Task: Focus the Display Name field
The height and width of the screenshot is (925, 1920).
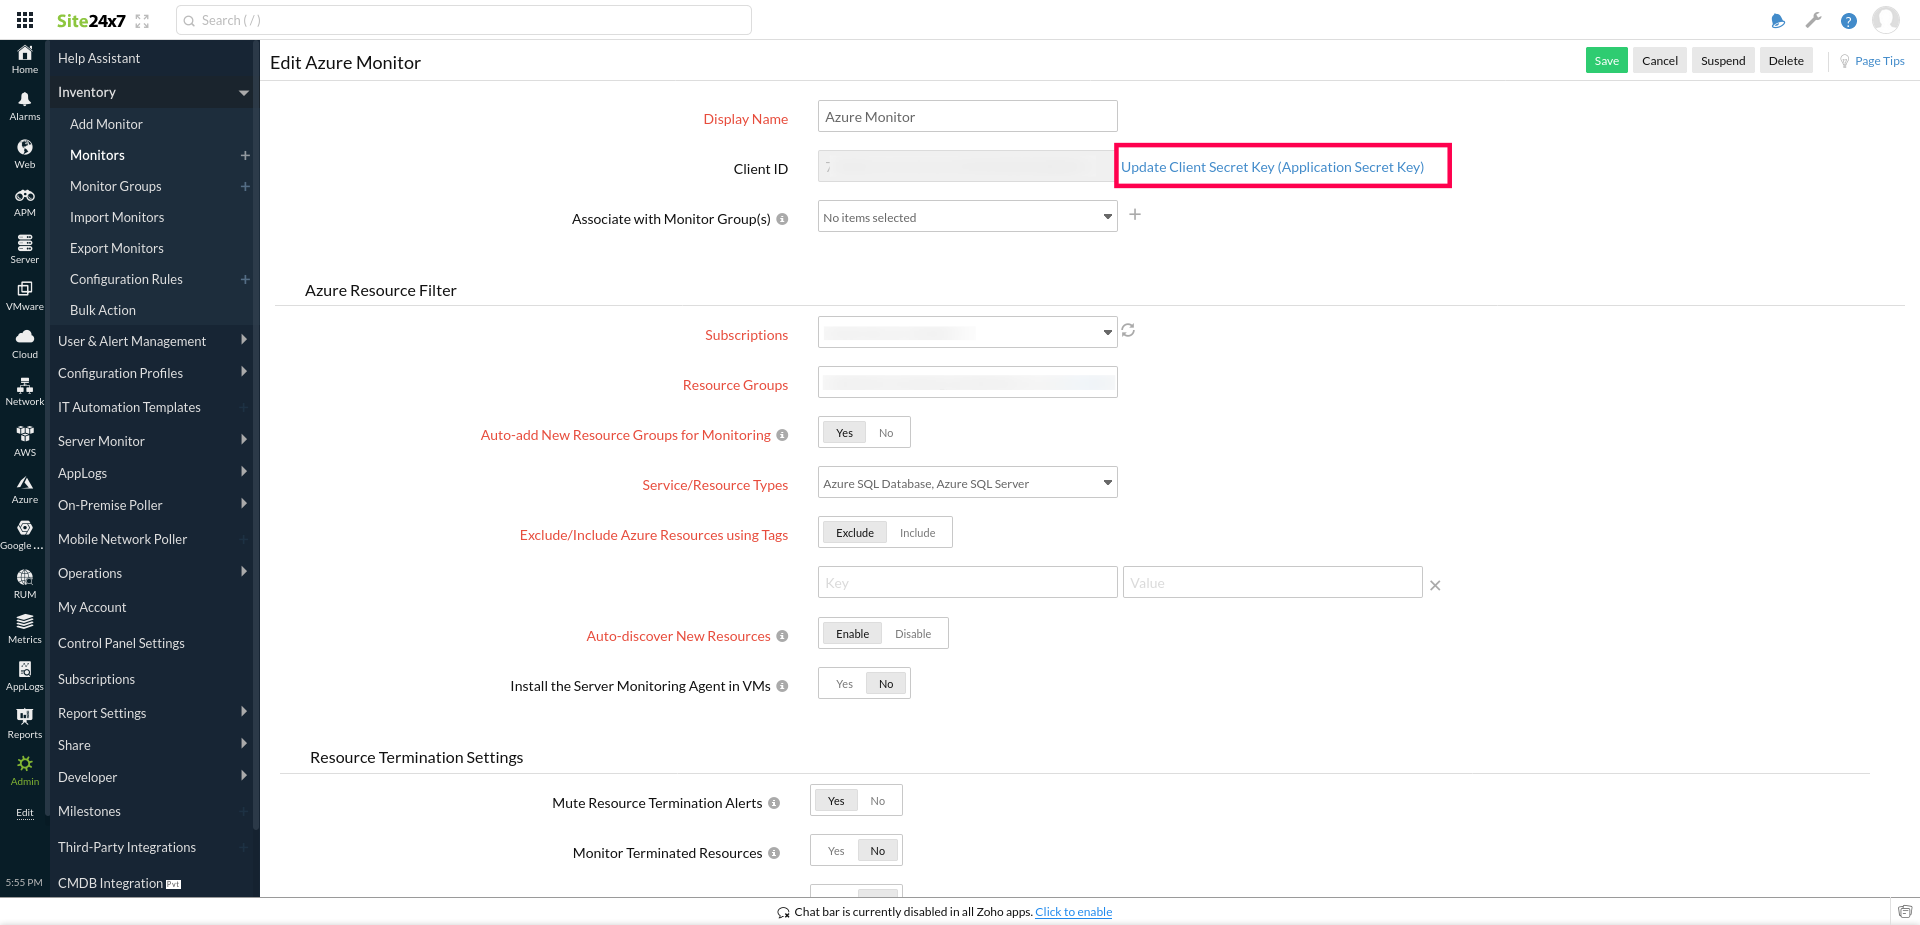Action: 967,116
